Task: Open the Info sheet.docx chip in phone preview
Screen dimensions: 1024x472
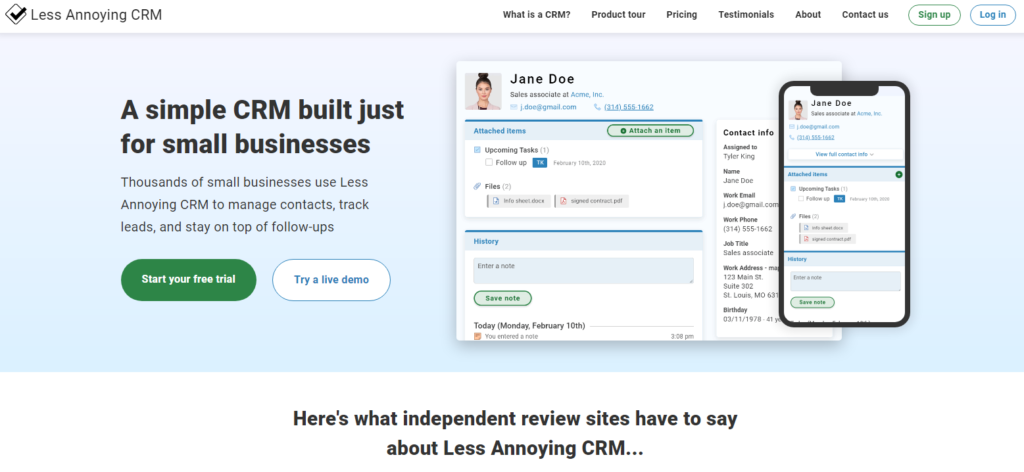Action: click(x=824, y=228)
